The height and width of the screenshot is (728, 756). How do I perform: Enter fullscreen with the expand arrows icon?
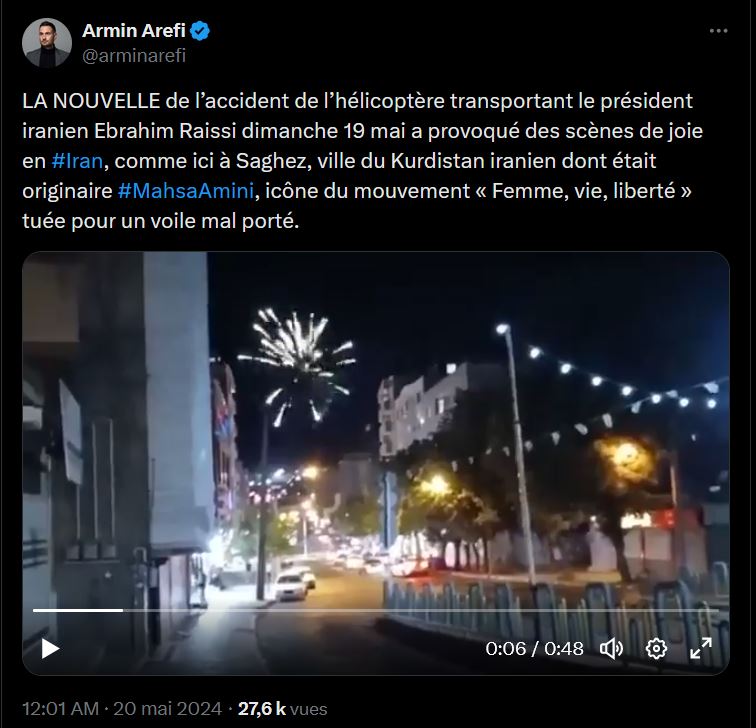701,648
